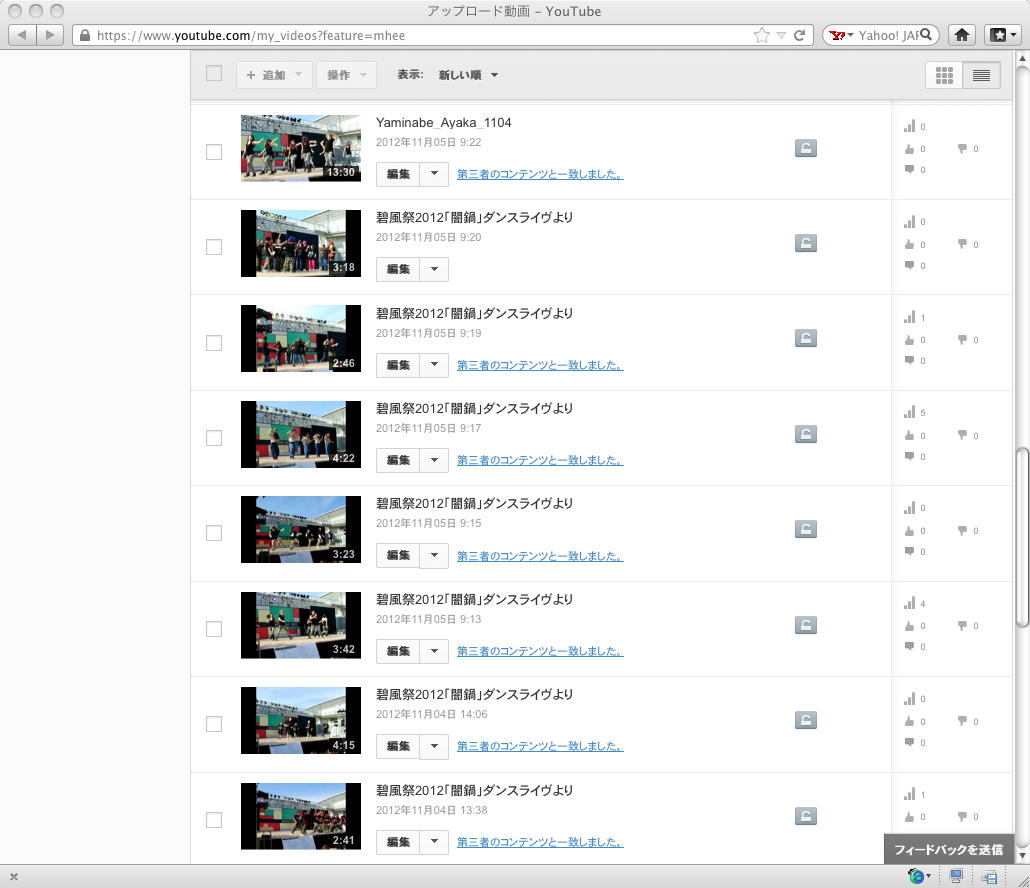
Task: Click search magnifier in Yahoo search box
Action: [926, 35]
